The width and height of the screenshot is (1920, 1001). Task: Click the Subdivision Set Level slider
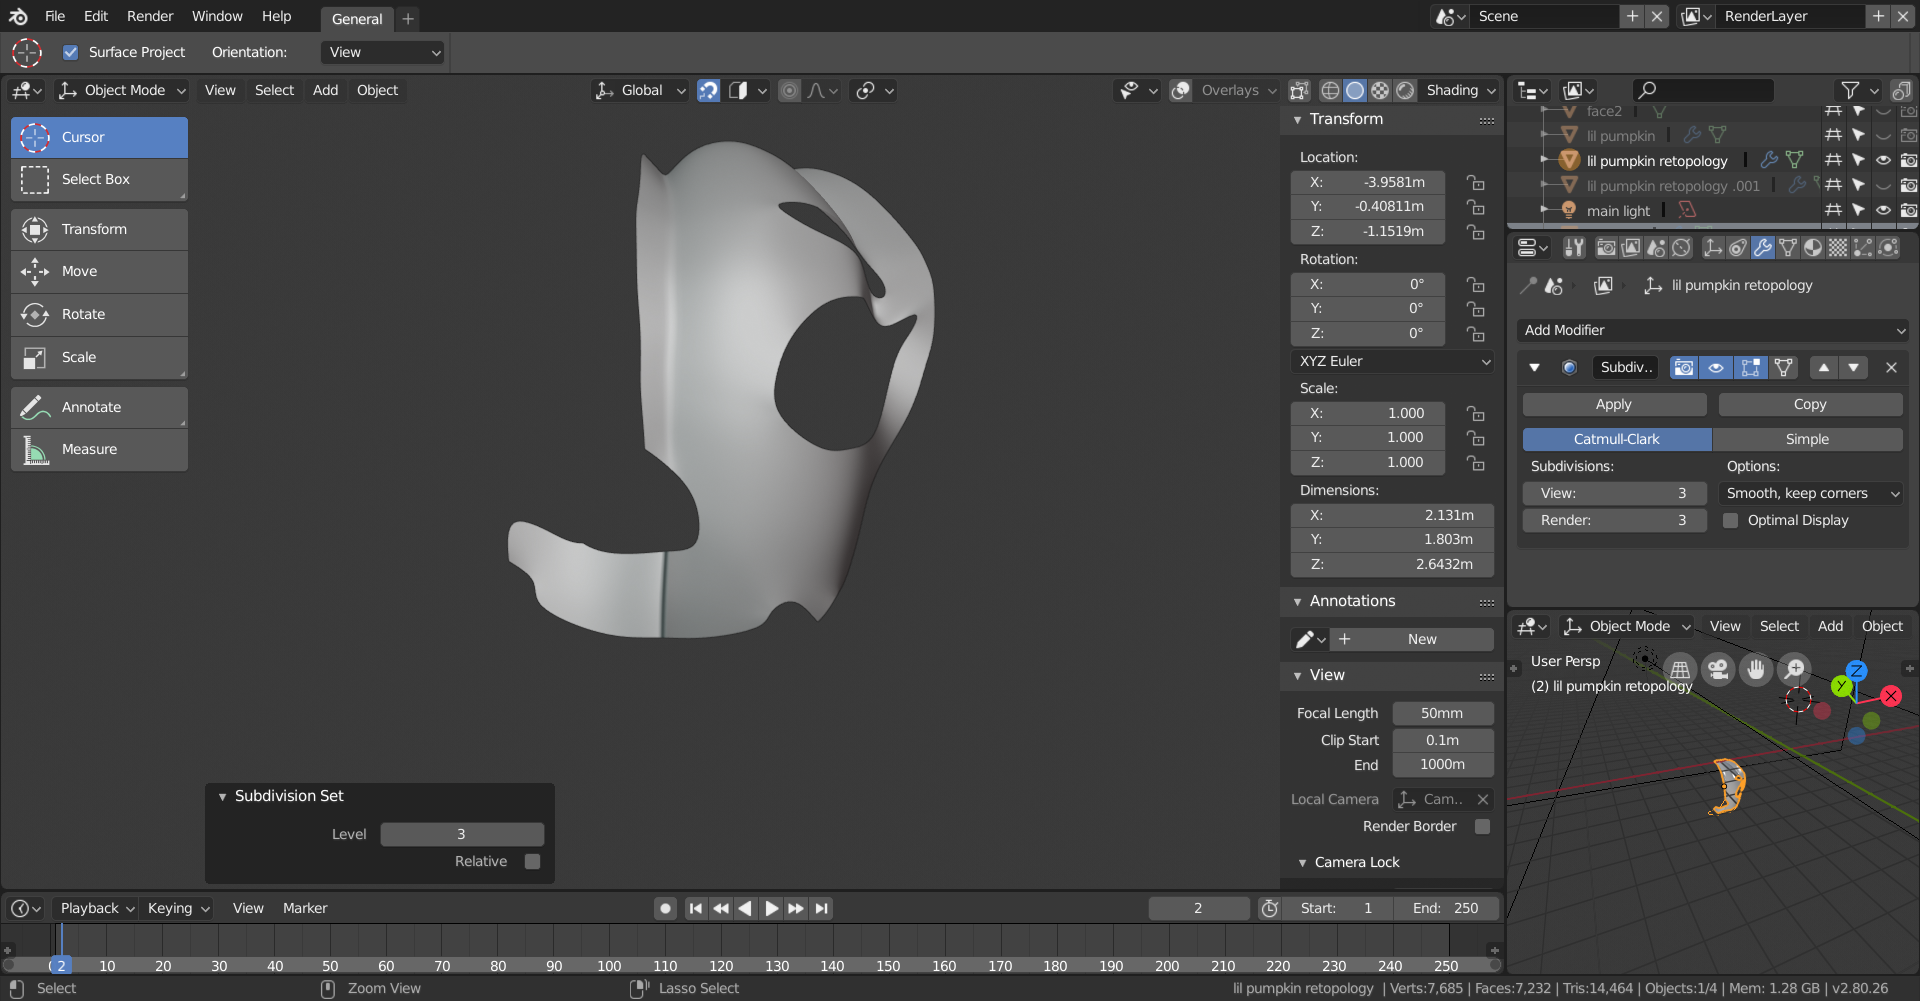(x=461, y=834)
